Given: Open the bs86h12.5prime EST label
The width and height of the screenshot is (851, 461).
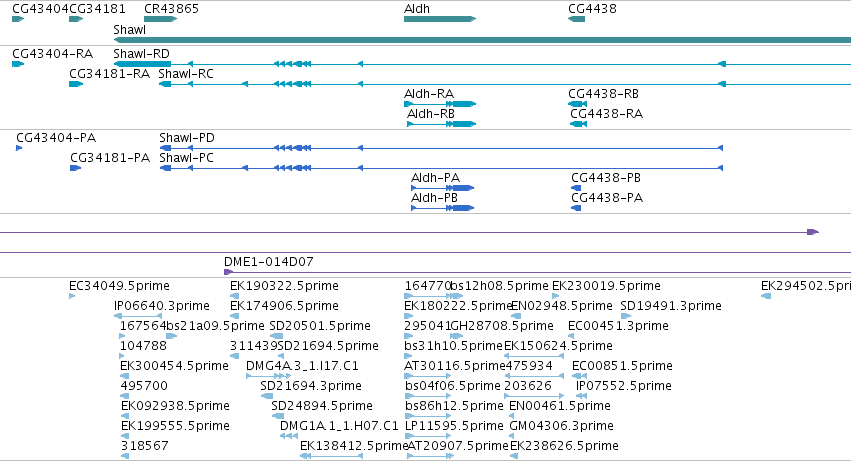Looking at the screenshot, I should pyautogui.click(x=454, y=407).
